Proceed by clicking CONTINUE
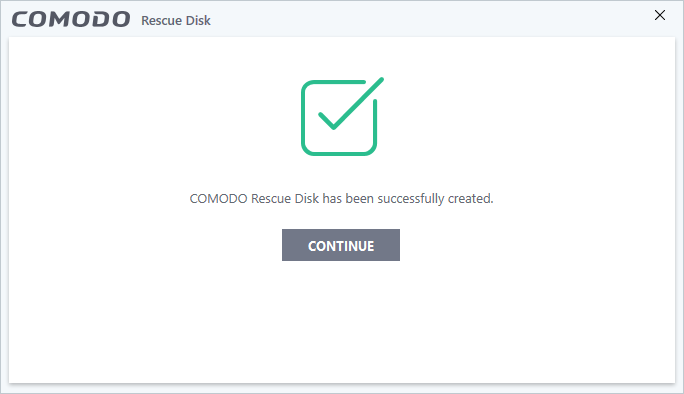Image resolution: width=684 pixels, height=394 pixels. click(341, 245)
